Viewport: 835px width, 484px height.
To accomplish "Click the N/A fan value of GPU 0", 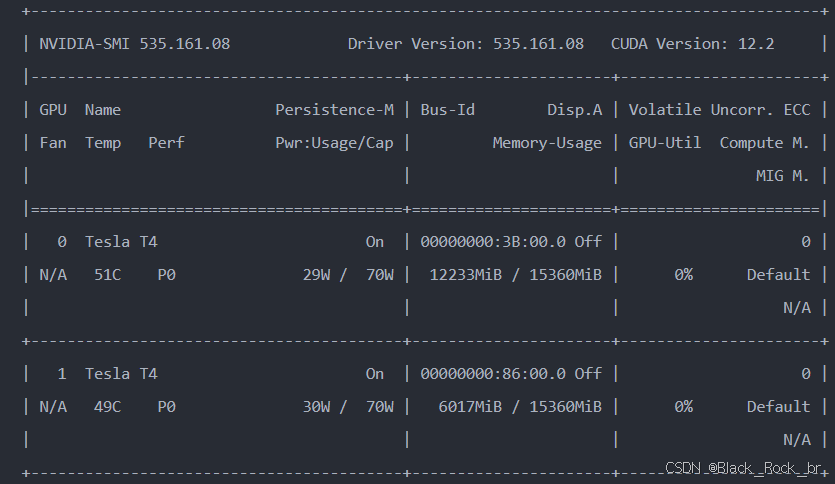I will point(53,275).
